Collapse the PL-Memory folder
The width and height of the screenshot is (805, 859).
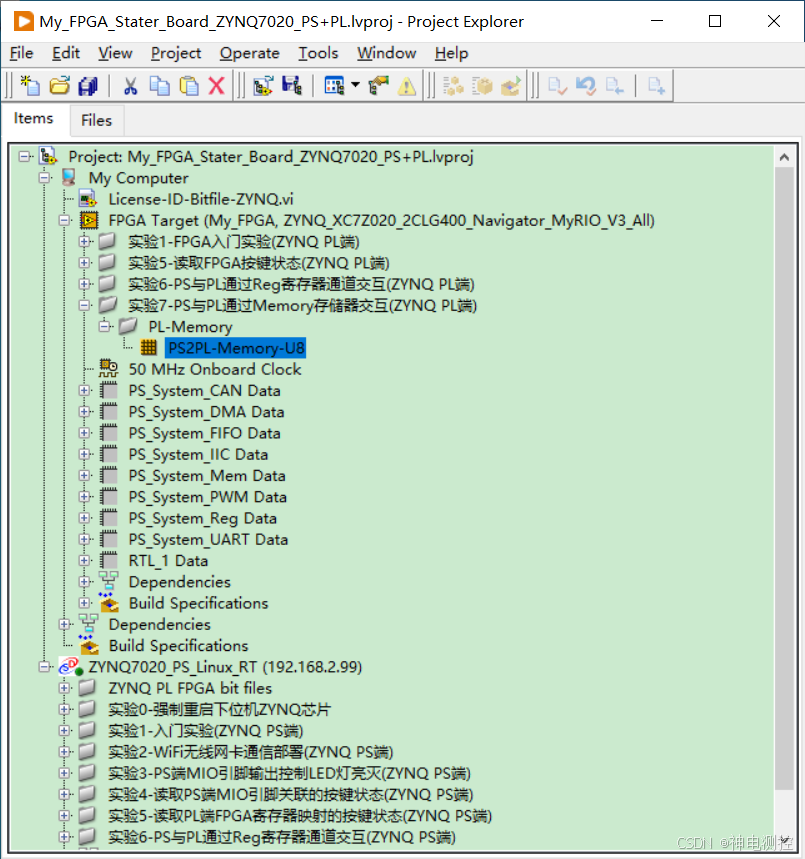105,327
